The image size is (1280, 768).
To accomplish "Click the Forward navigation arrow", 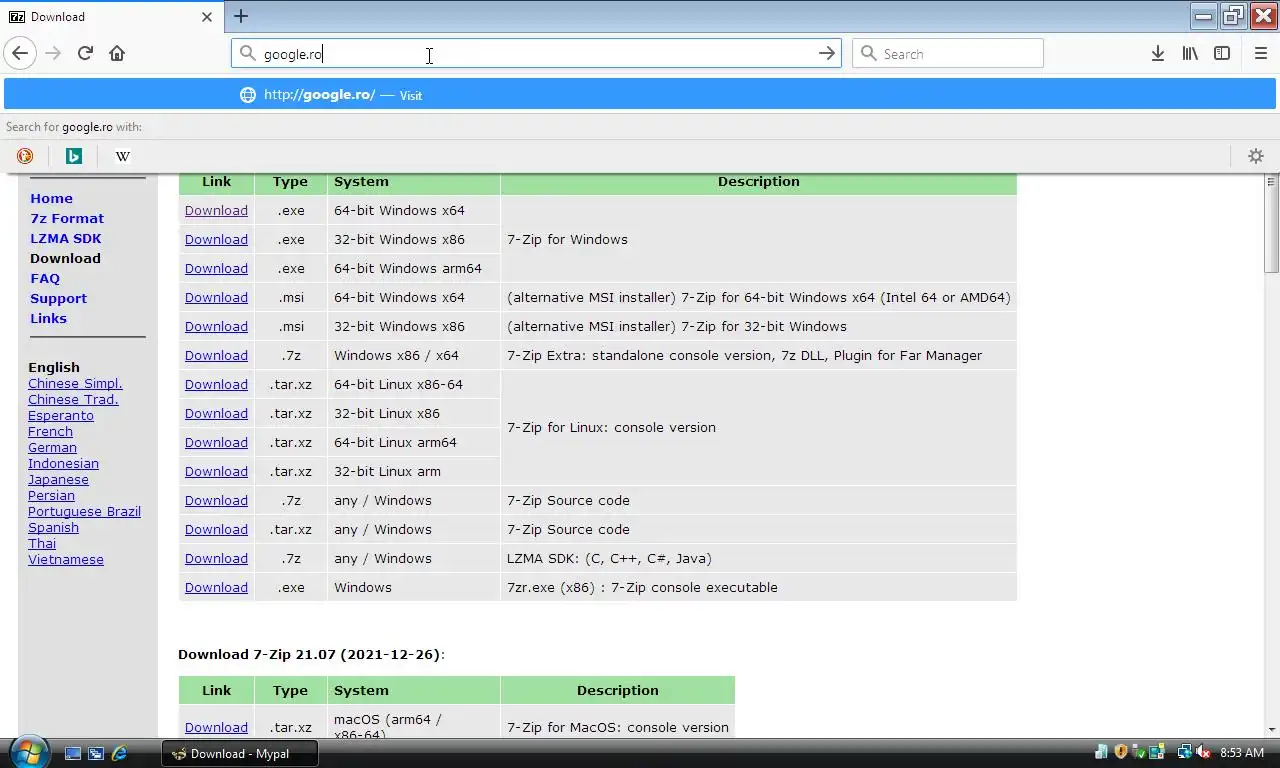I will [53, 53].
